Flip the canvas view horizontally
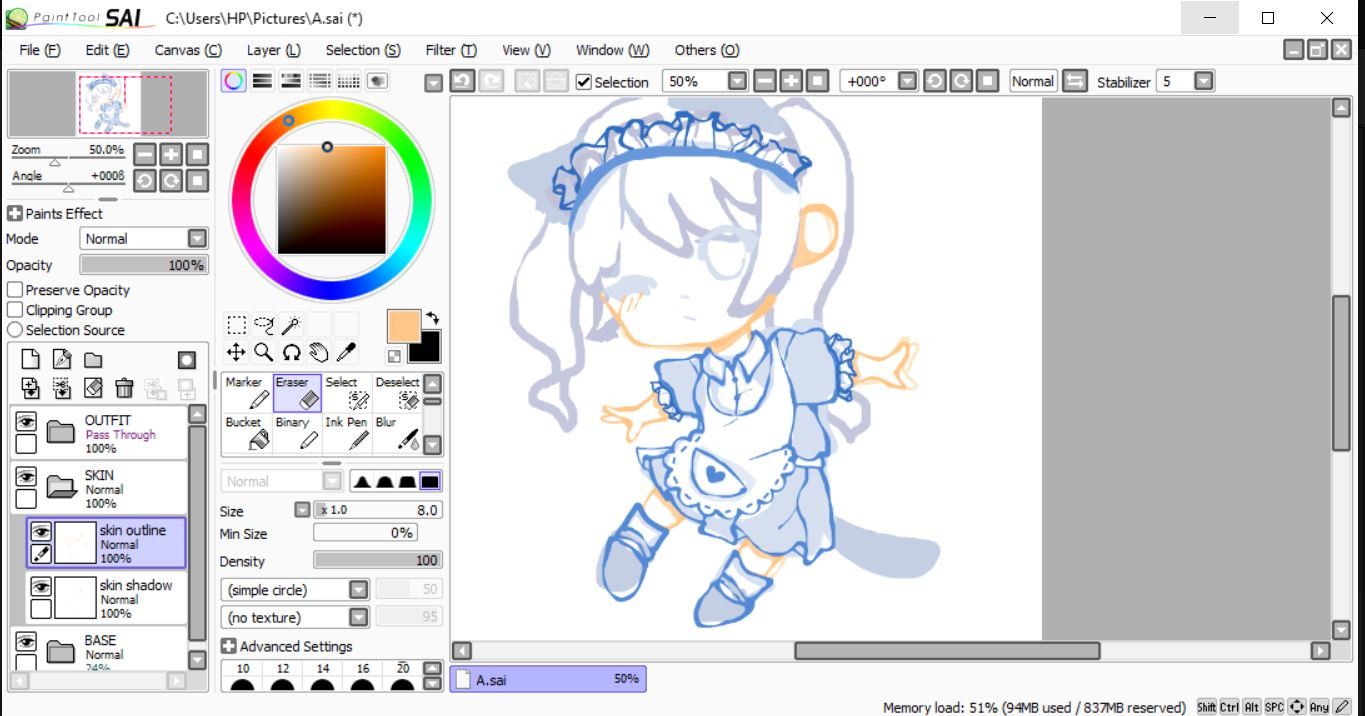 (1075, 81)
